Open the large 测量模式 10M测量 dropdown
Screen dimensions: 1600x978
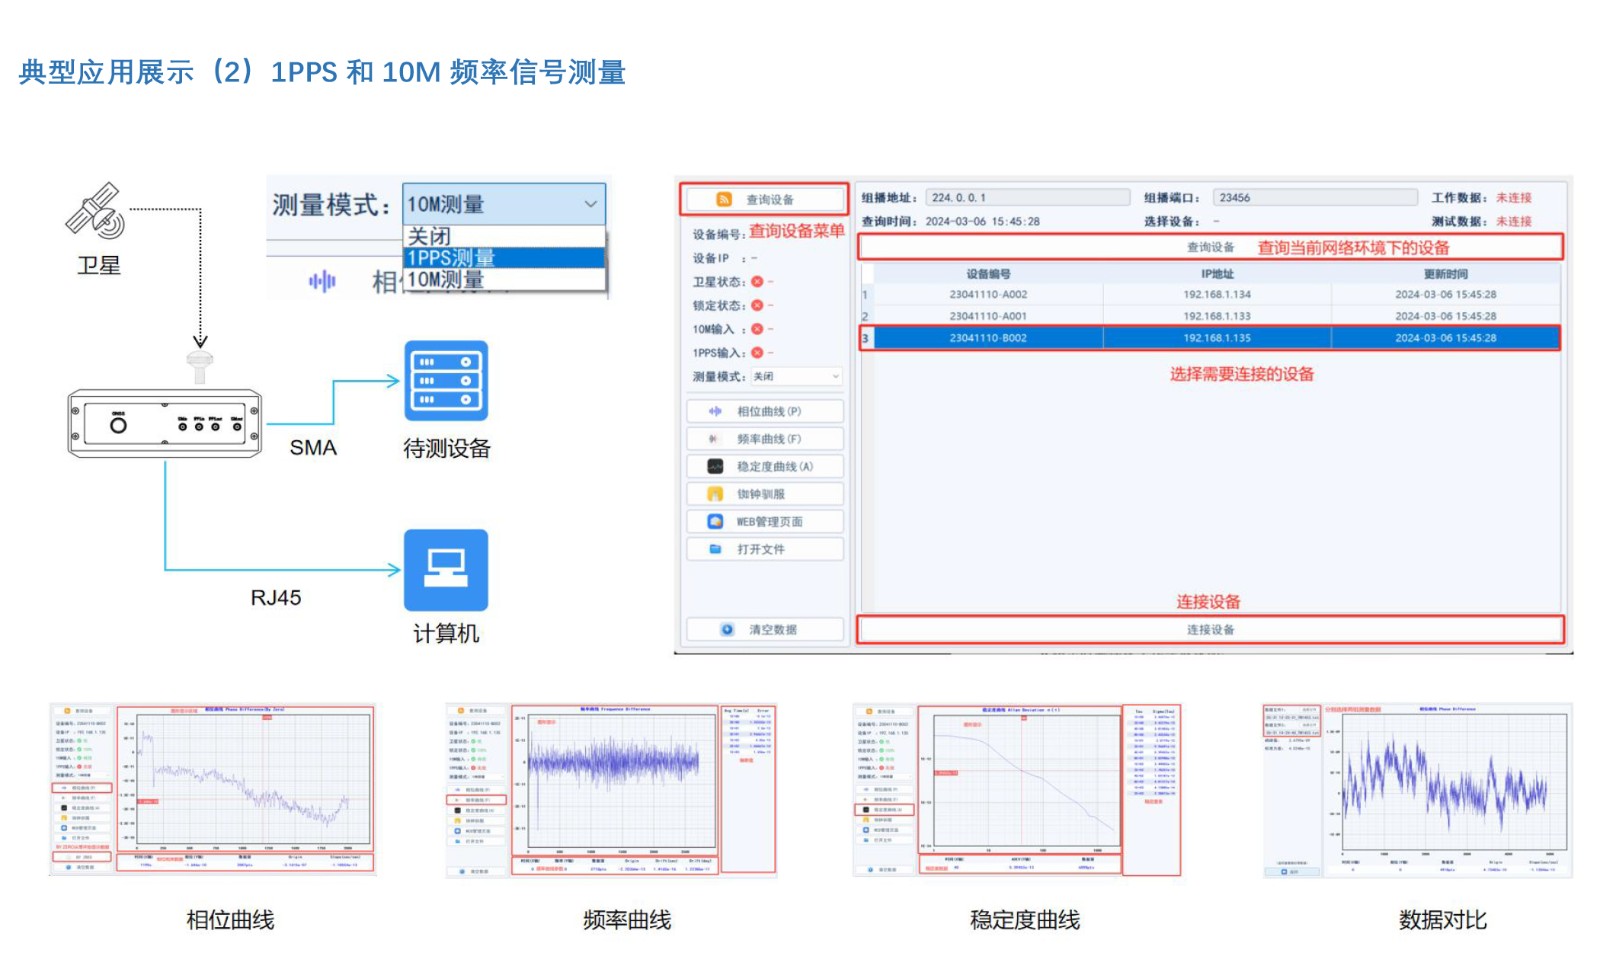(x=504, y=204)
